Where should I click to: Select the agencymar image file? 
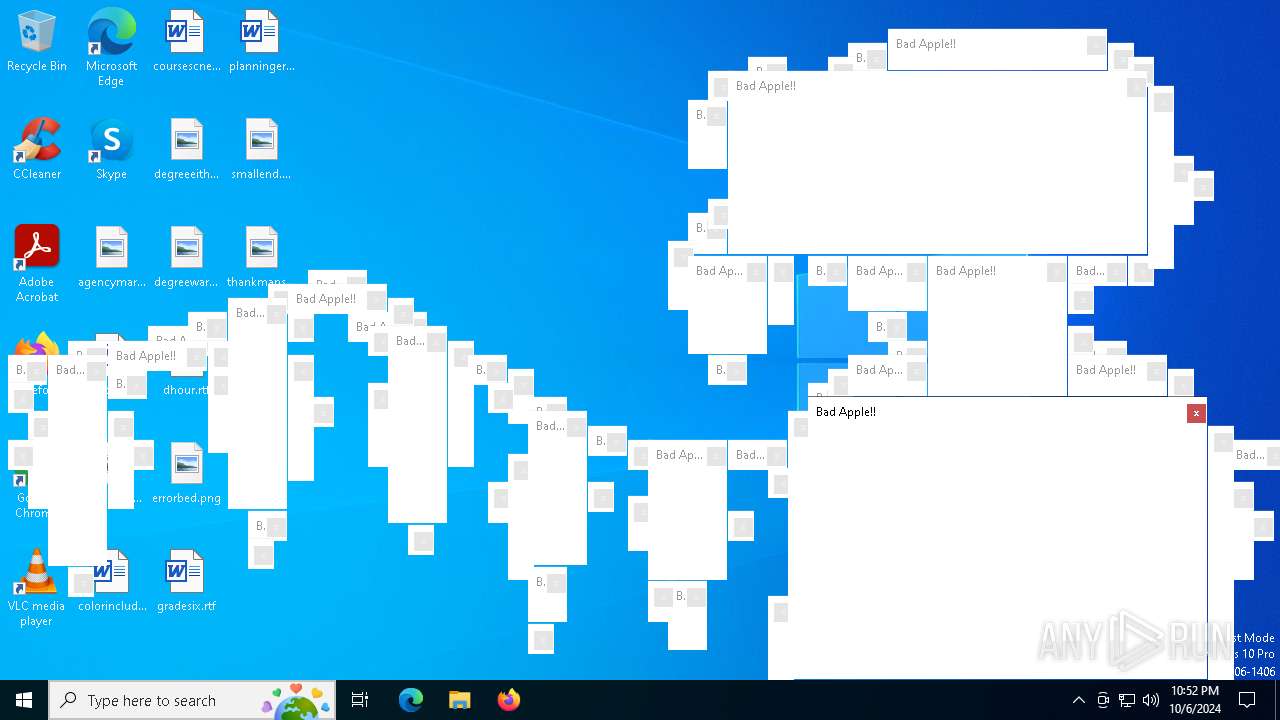[111, 258]
